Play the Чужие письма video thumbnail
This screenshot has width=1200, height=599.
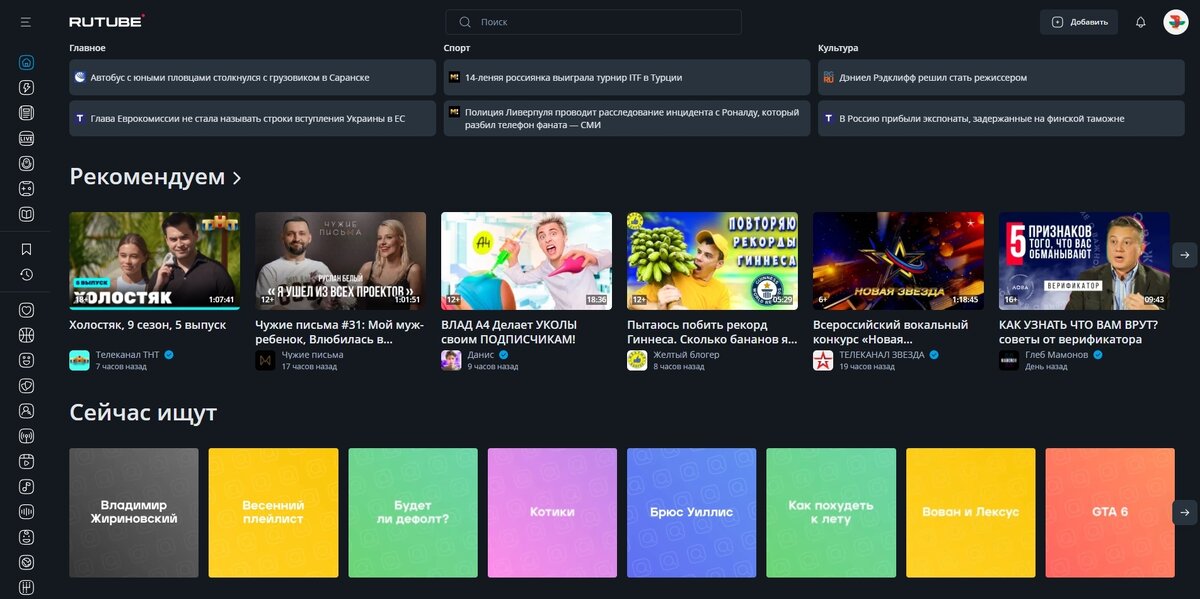(x=340, y=260)
